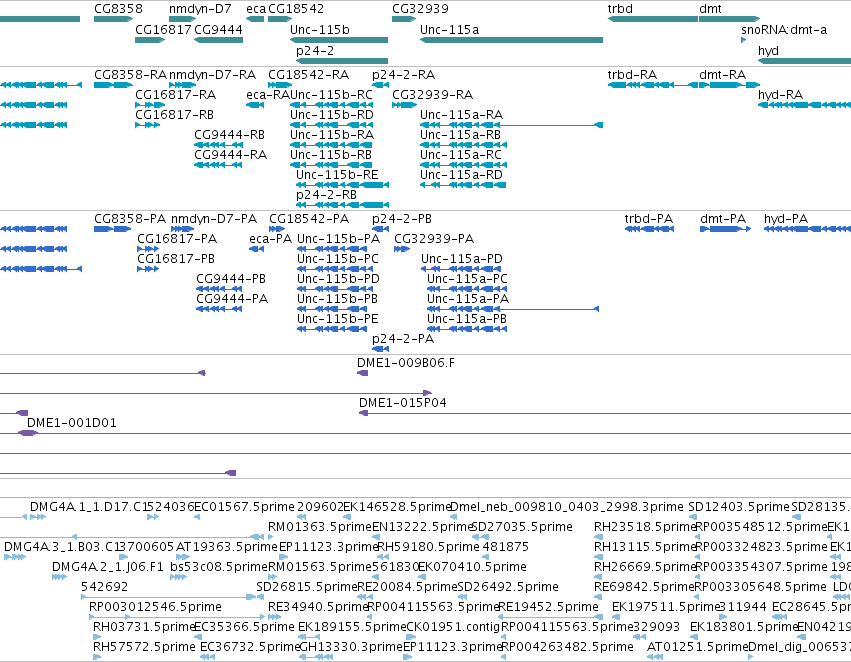
Task: Select the dmt gene label
Action: (x=710, y=9)
